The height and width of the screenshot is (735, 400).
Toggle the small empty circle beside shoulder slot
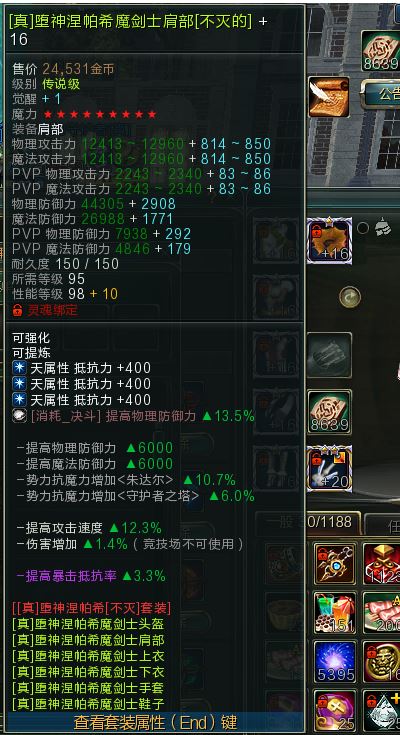(x=362, y=228)
